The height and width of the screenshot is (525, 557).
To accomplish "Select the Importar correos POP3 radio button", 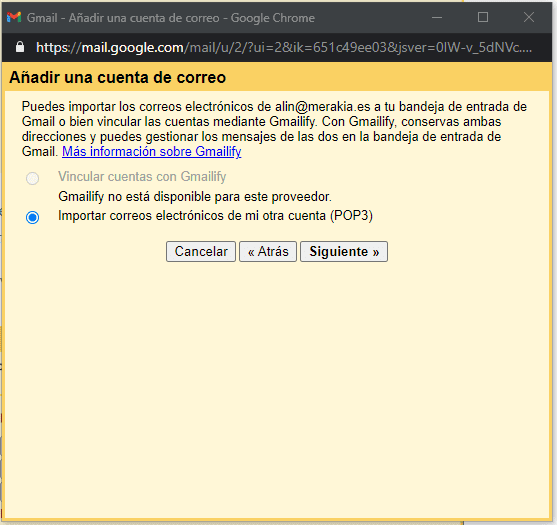I will (x=33, y=217).
